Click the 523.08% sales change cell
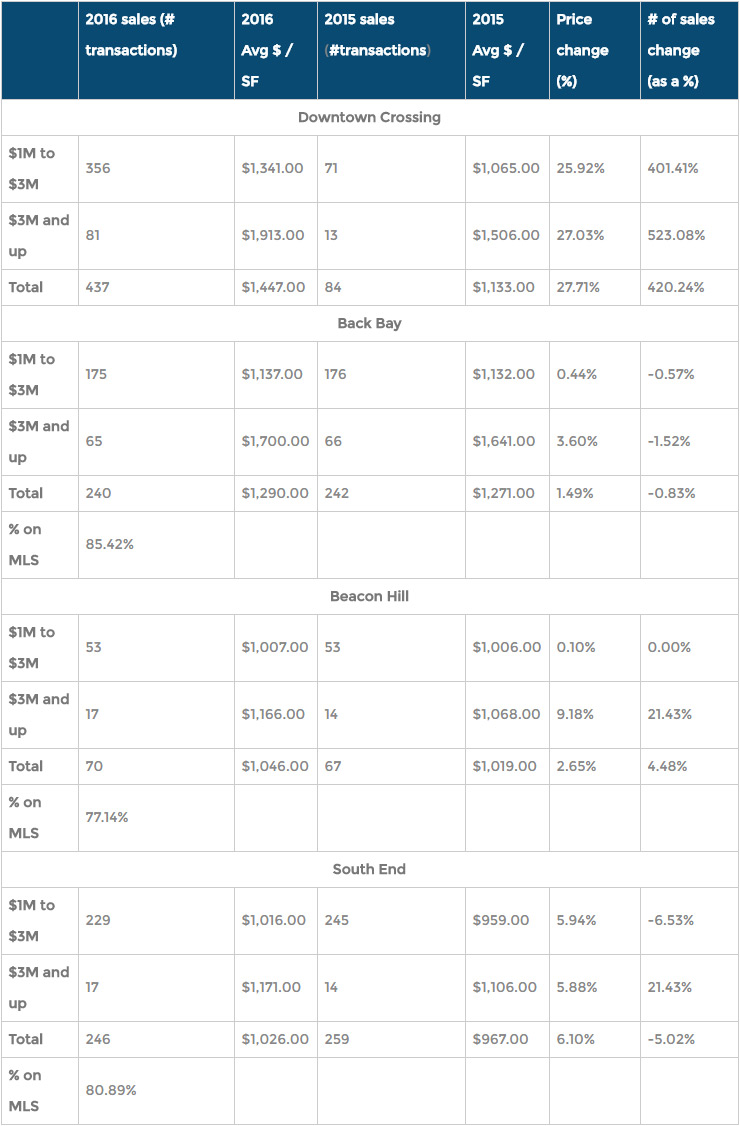The image size is (740, 1126). point(675,235)
